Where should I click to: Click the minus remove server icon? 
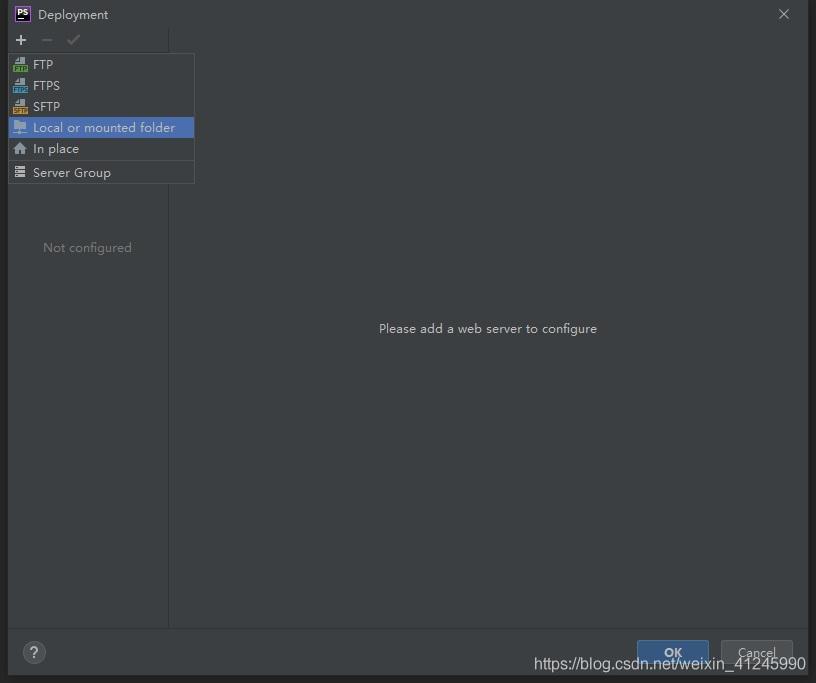coord(47,40)
